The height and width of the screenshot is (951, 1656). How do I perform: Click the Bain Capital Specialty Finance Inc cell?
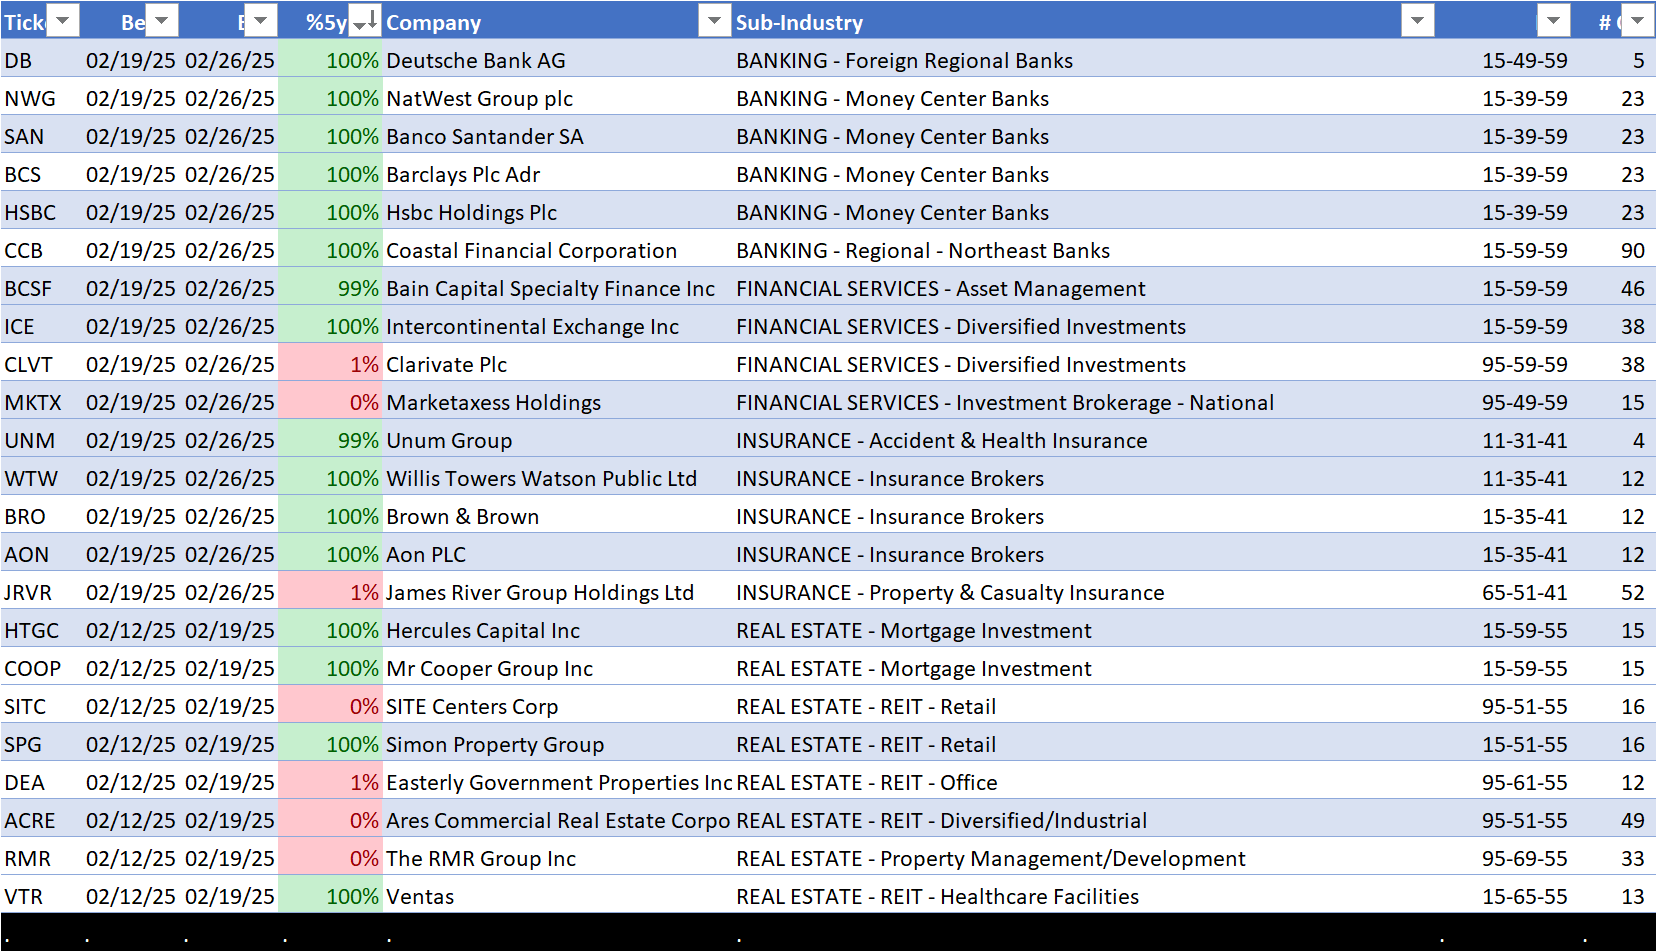558,288
